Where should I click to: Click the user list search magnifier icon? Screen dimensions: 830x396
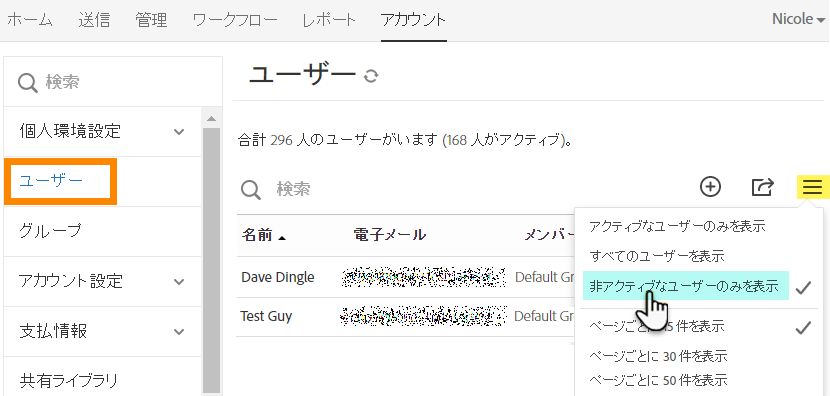coord(251,190)
